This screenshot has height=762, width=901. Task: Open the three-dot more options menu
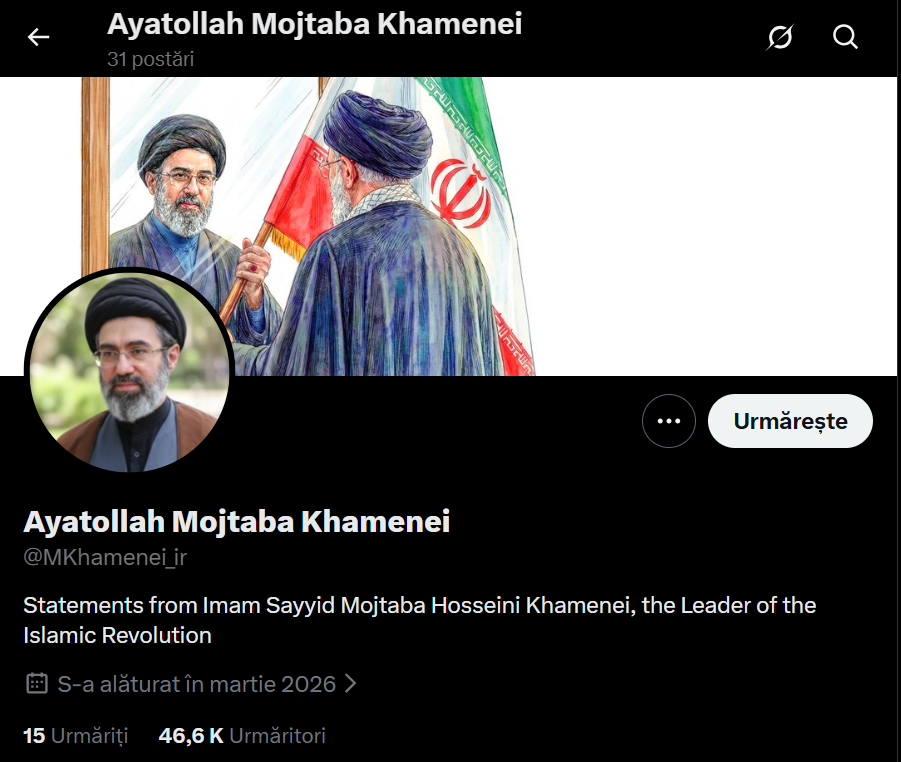pyautogui.click(x=669, y=421)
